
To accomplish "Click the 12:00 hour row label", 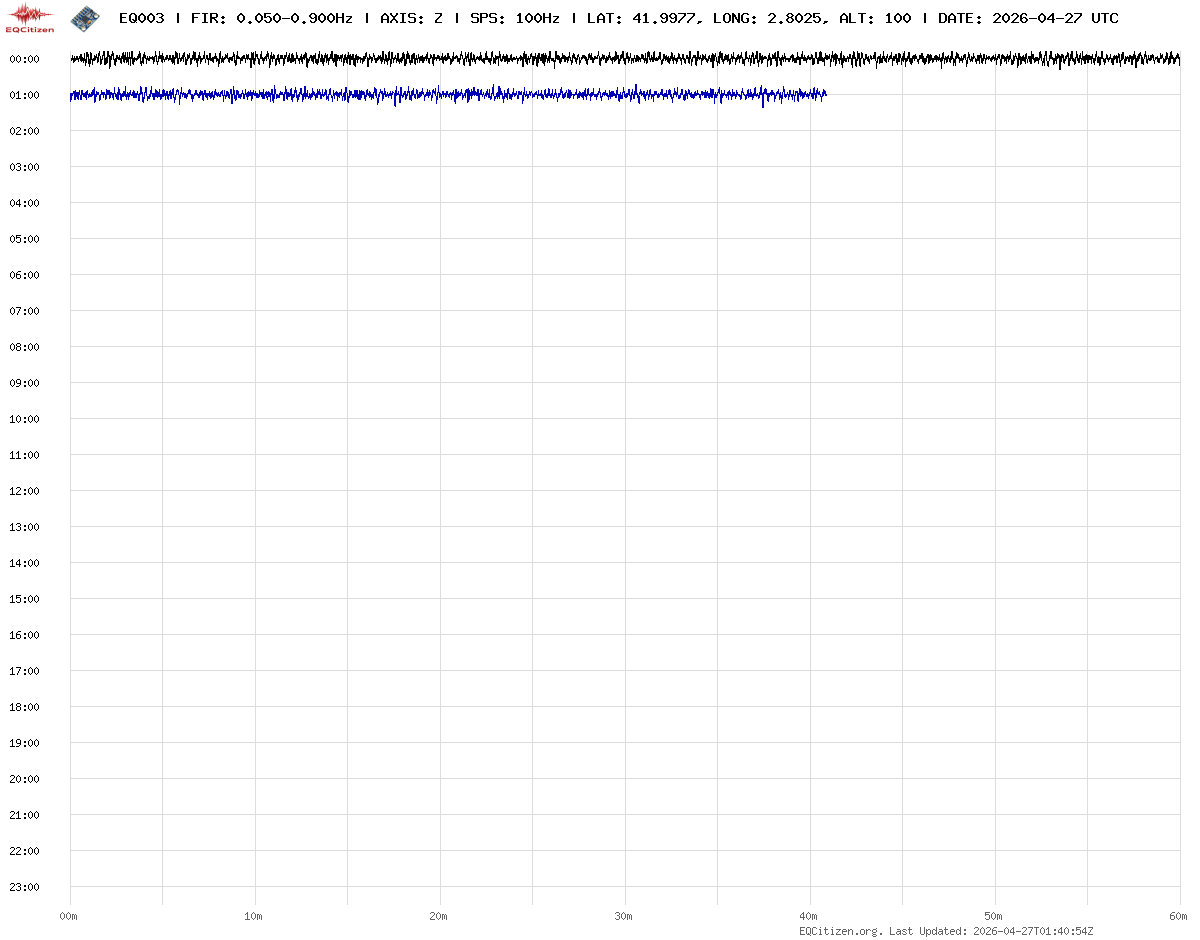I will [x=24, y=491].
